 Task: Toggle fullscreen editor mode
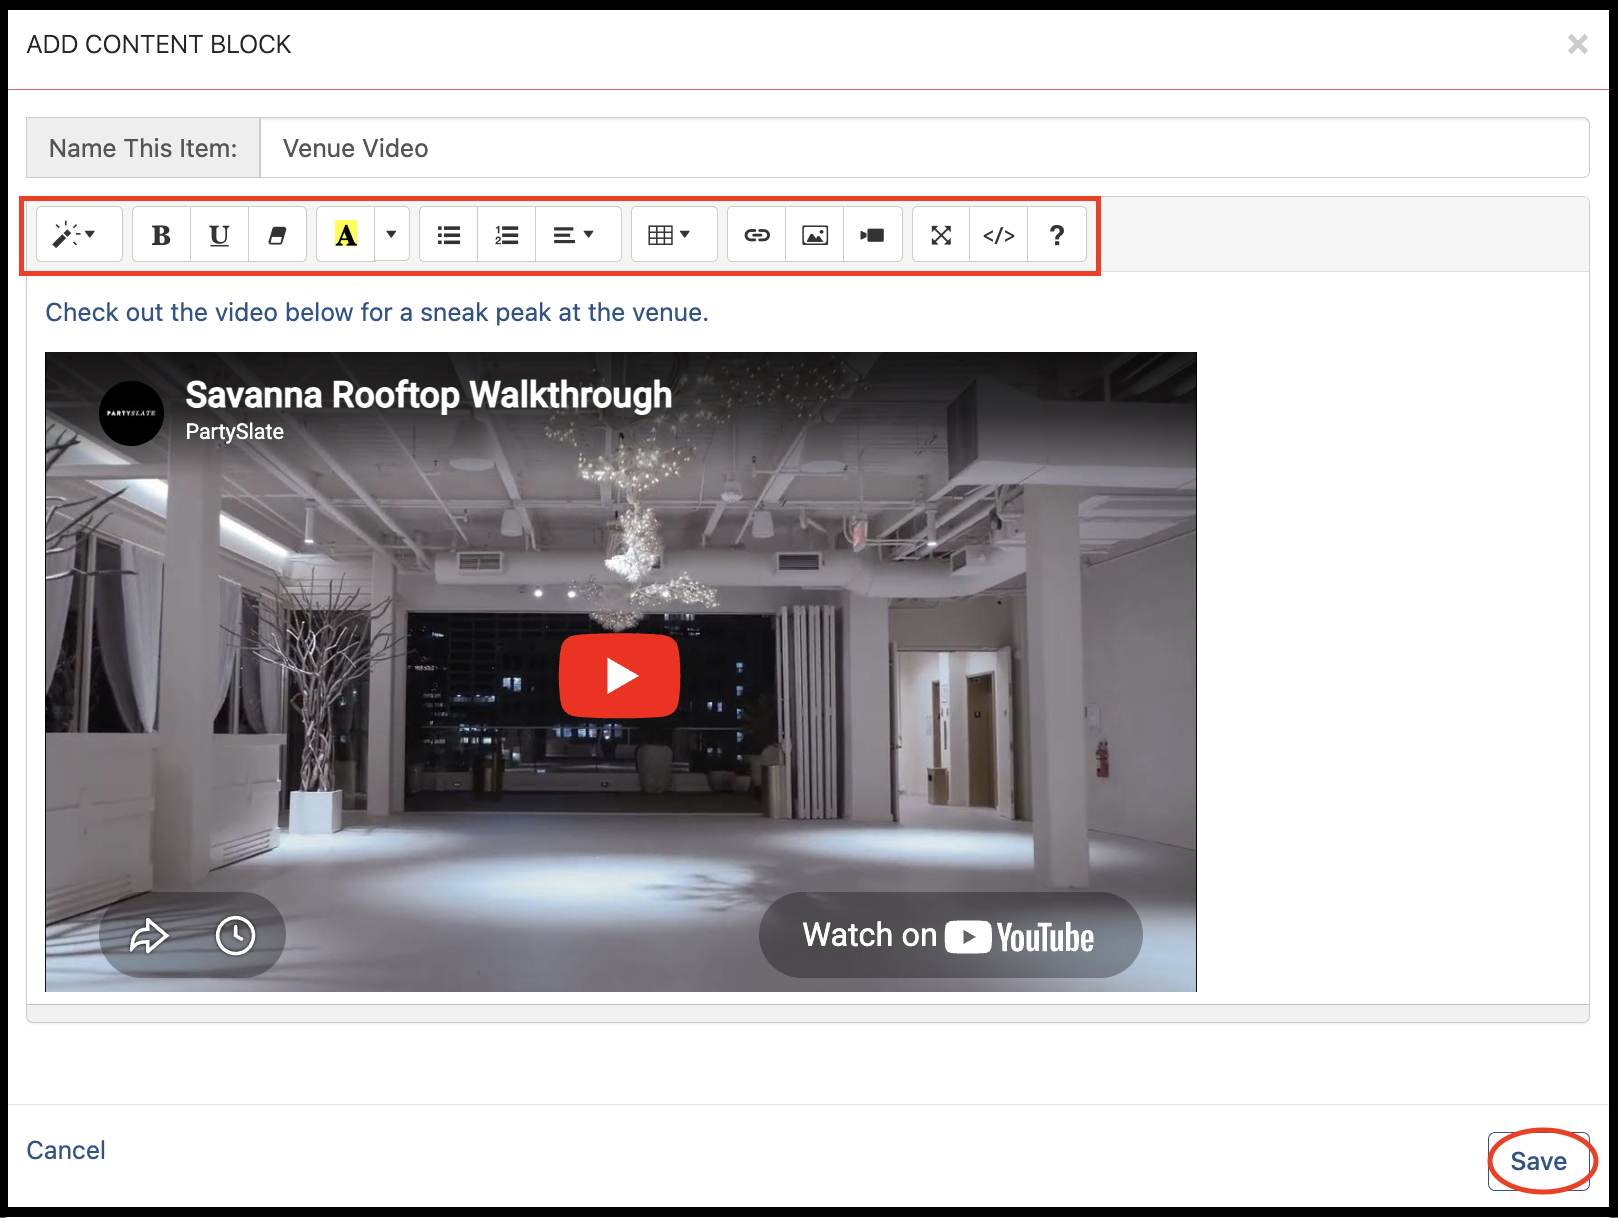point(941,235)
